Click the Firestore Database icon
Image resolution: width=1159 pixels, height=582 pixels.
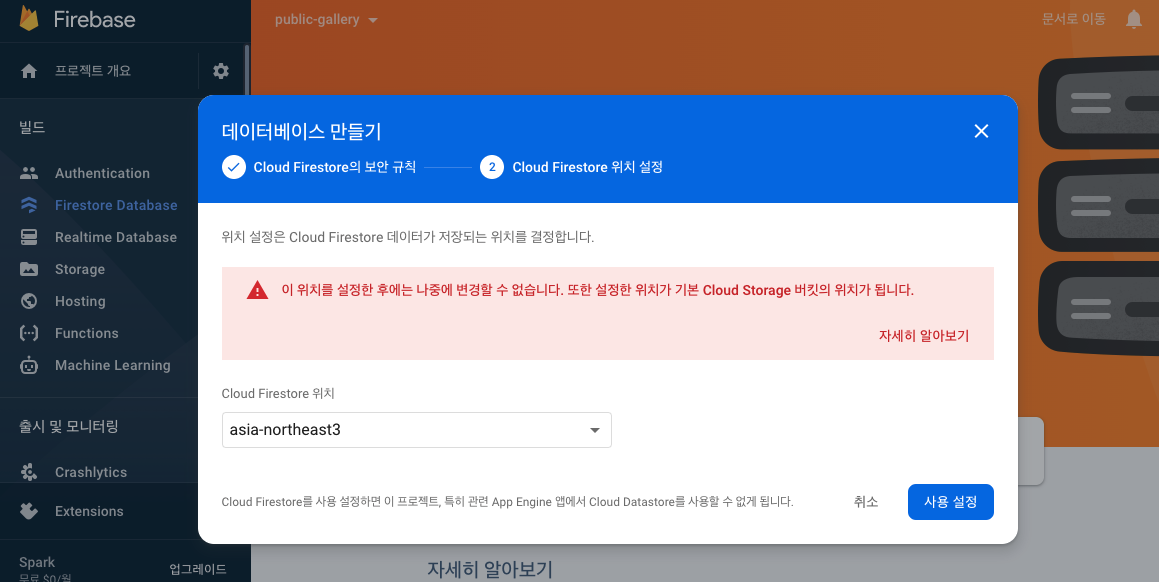29,205
